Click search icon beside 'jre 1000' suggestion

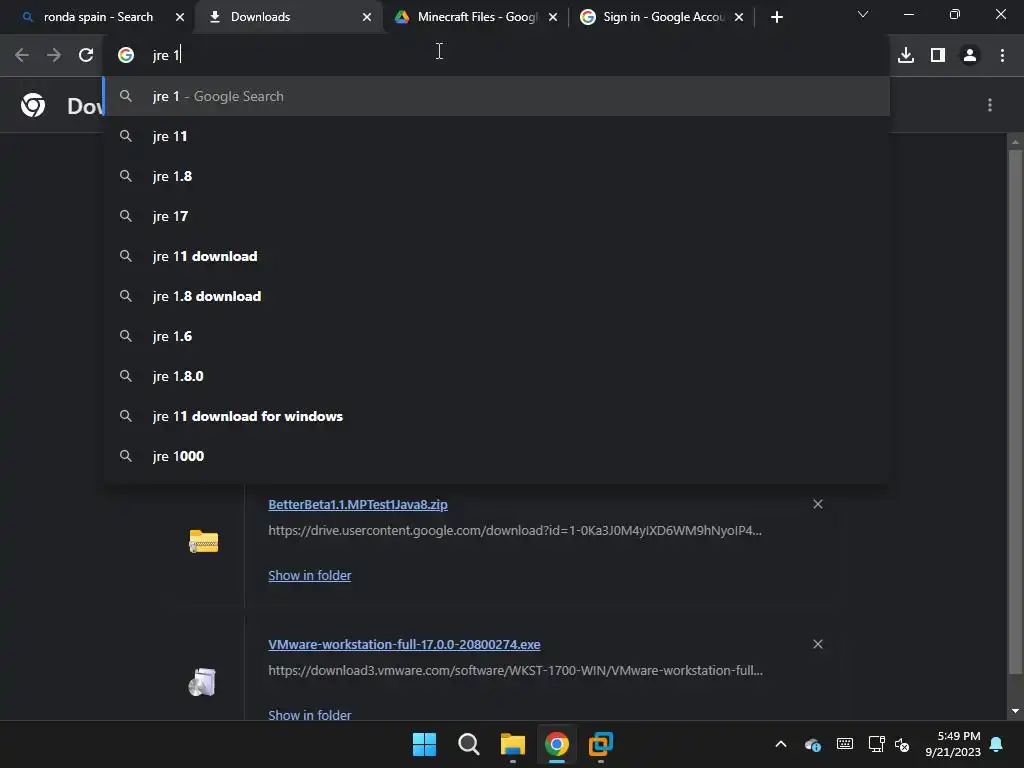125,455
